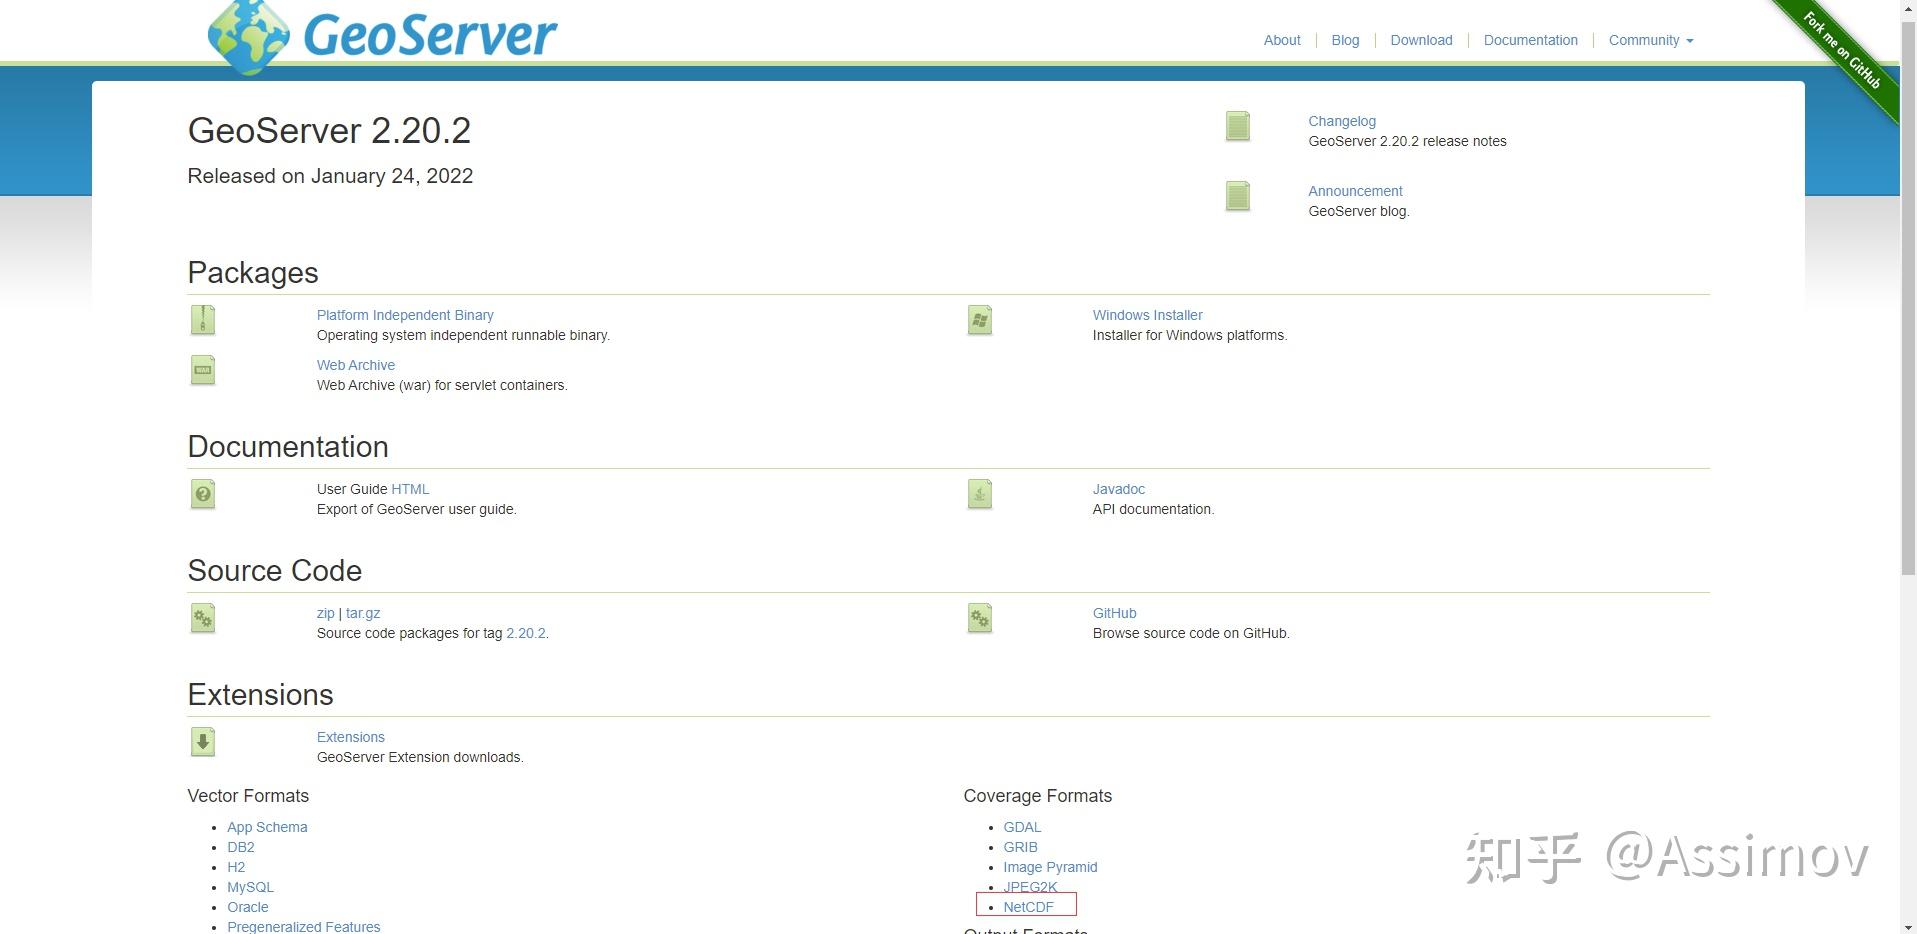The image size is (1917, 934).
Task: Click the Extensions green download arrow icon
Action: [202, 742]
